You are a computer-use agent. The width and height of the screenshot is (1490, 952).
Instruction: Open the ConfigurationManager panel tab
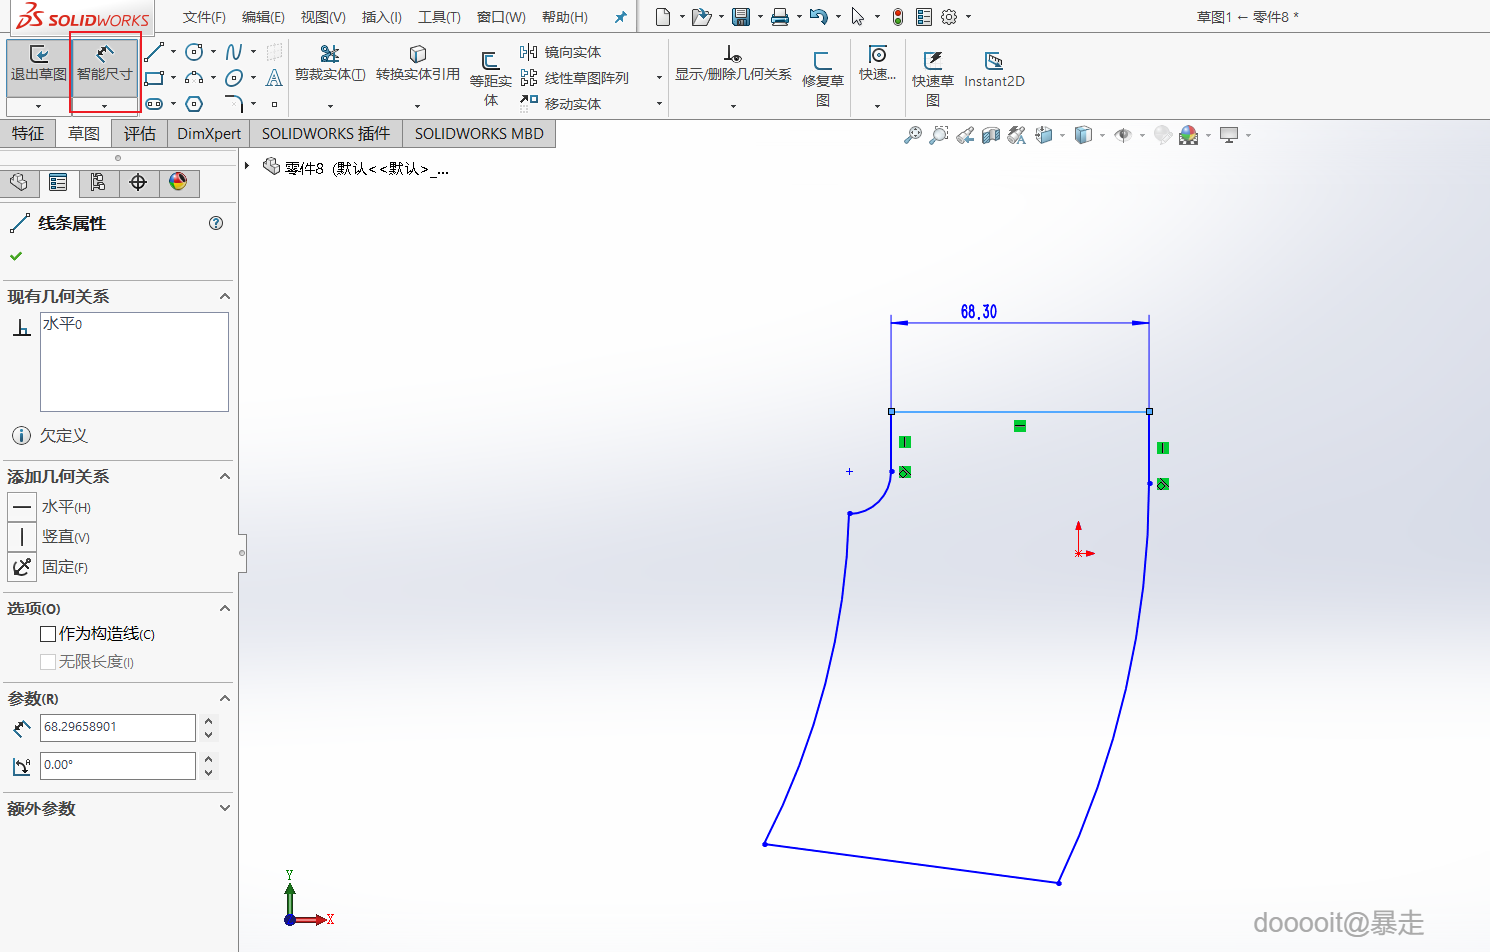(98, 183)
